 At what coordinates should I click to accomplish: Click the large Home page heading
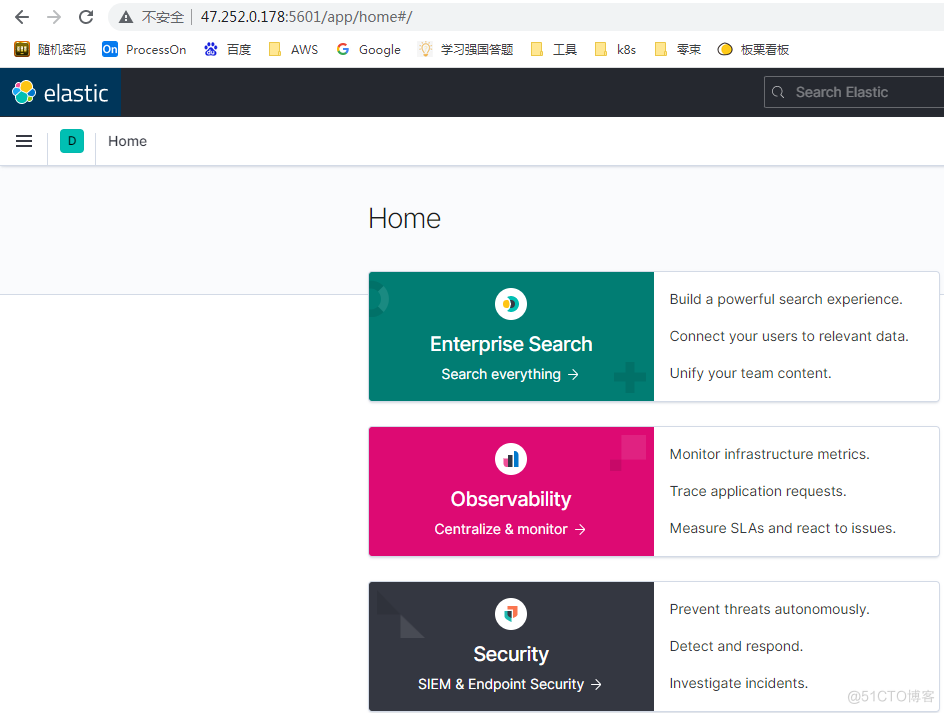click(x=405, y=219)
